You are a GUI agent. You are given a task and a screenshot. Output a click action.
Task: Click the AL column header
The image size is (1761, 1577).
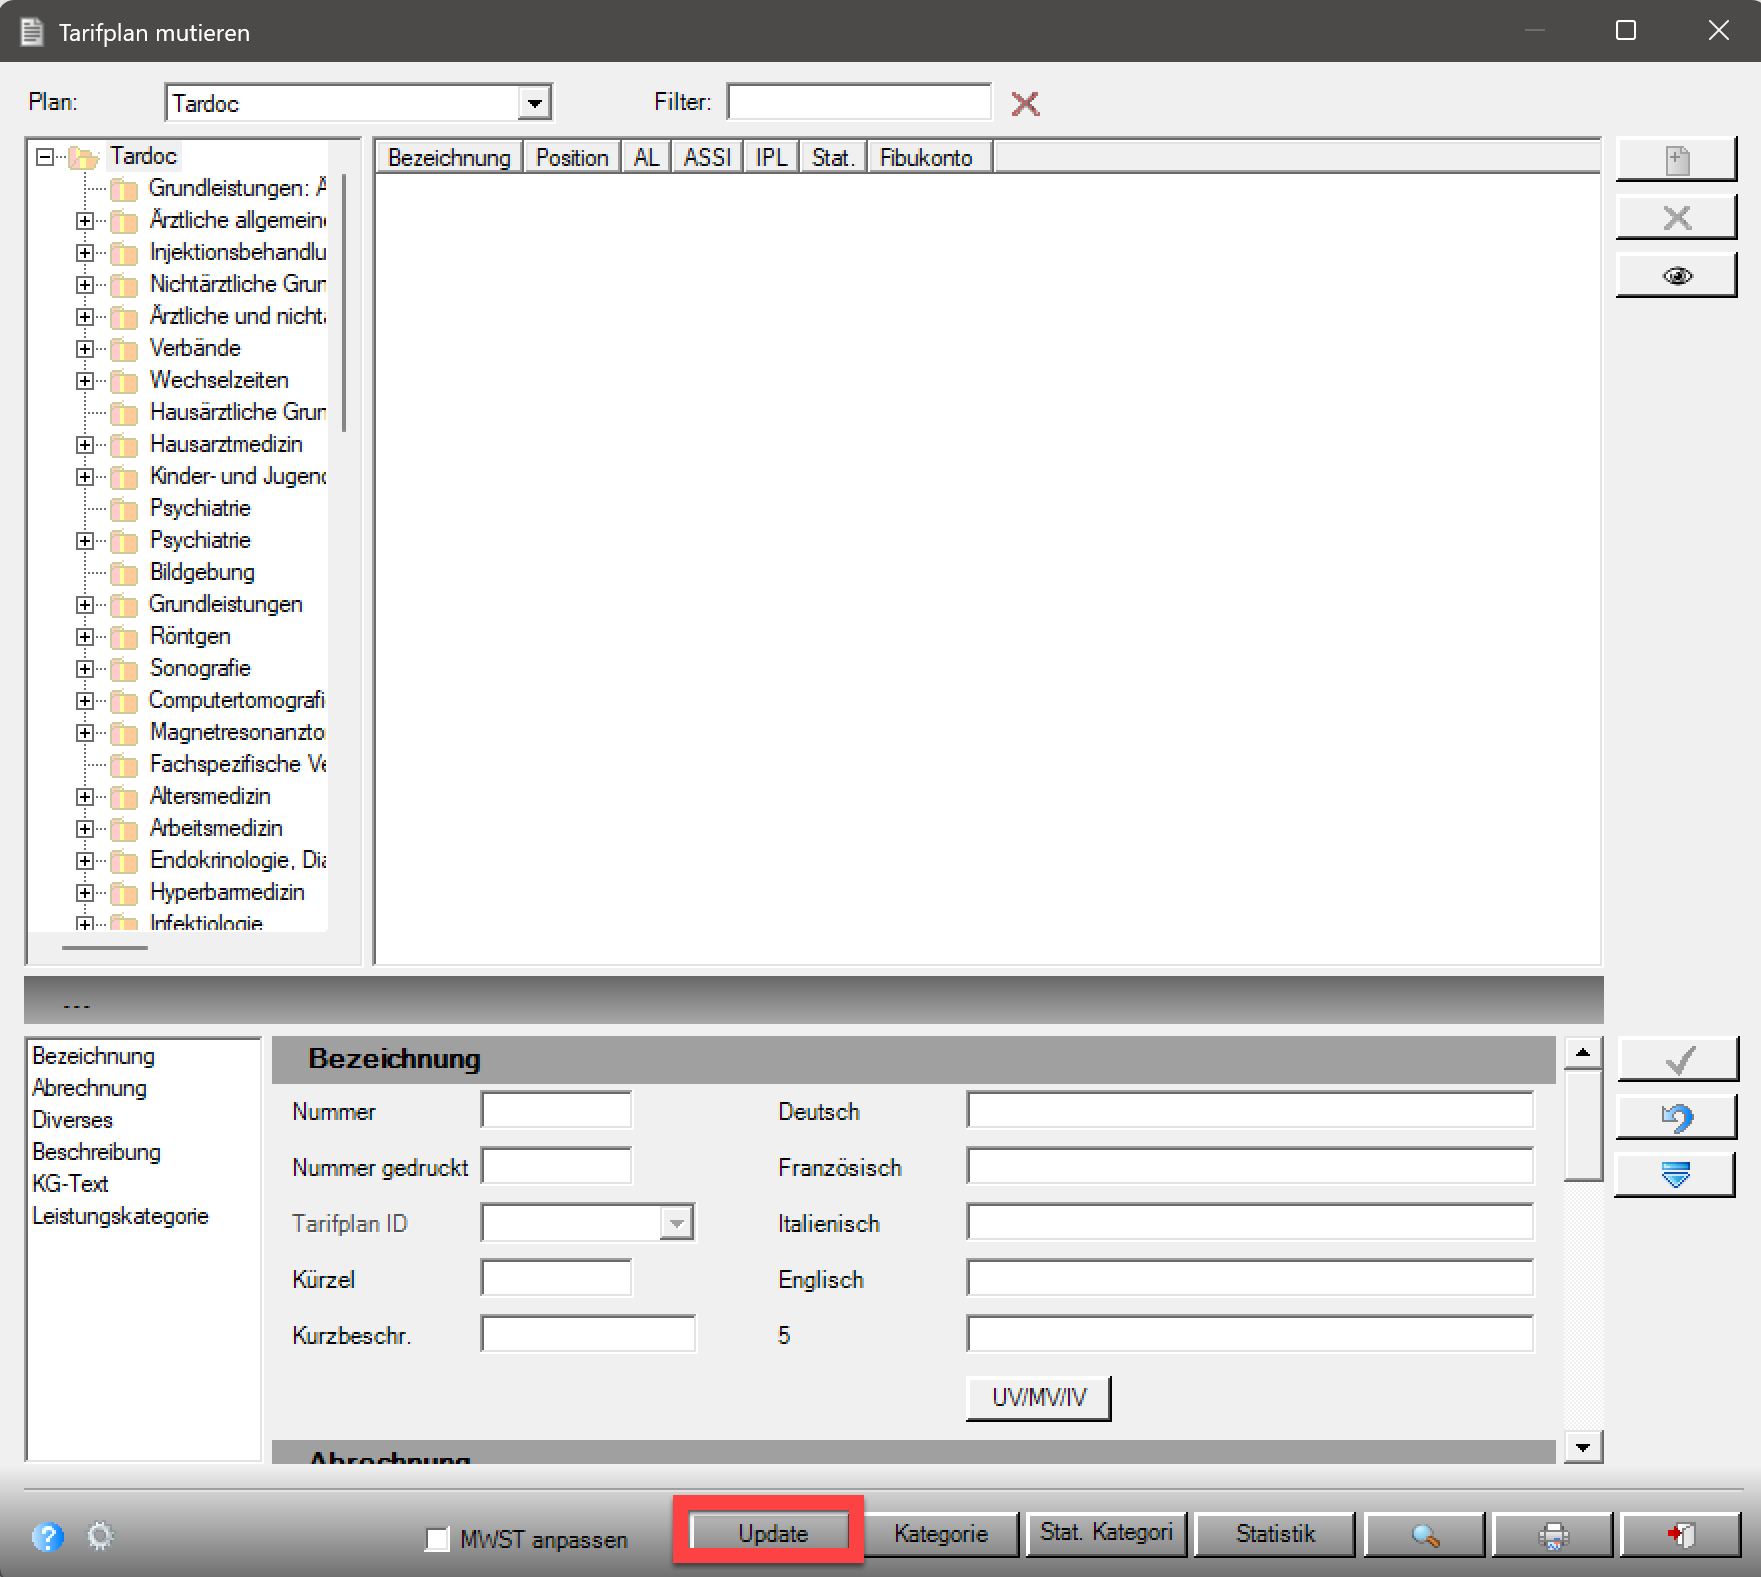click(x=646, y=158)
